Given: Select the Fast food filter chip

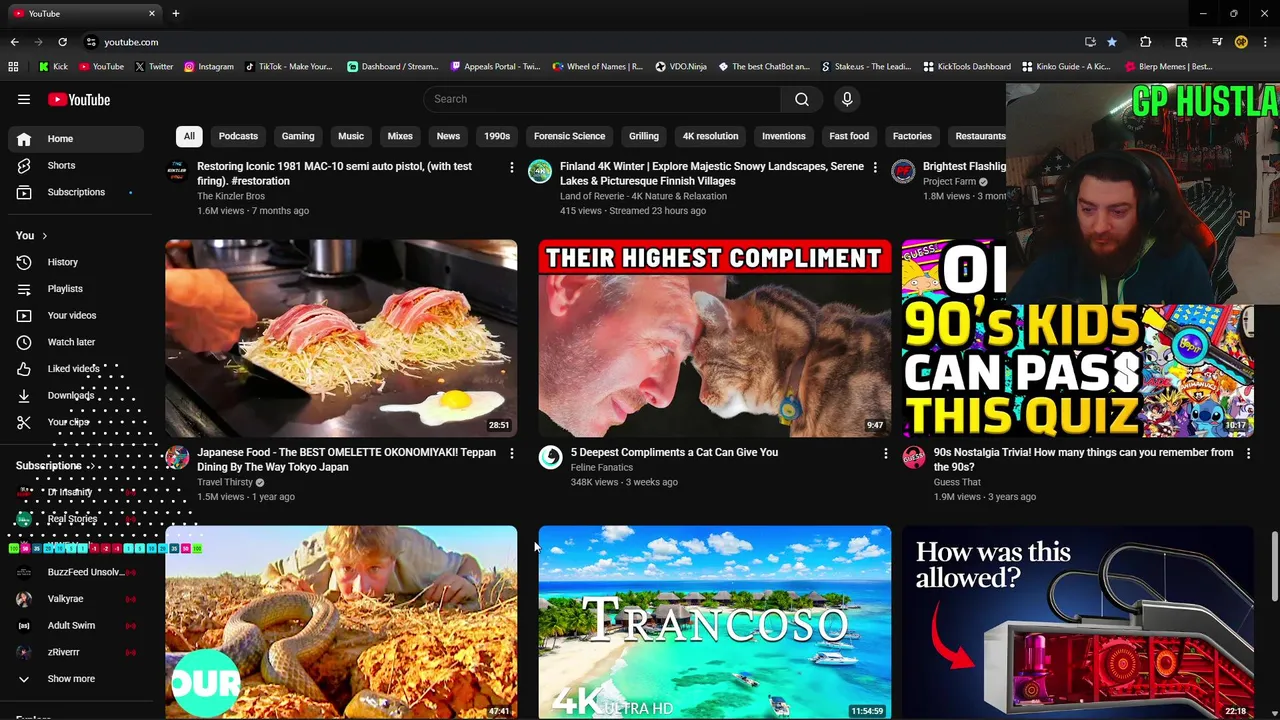Looking at the screenshot, I should pyautogui.click(x=849, y=136).
